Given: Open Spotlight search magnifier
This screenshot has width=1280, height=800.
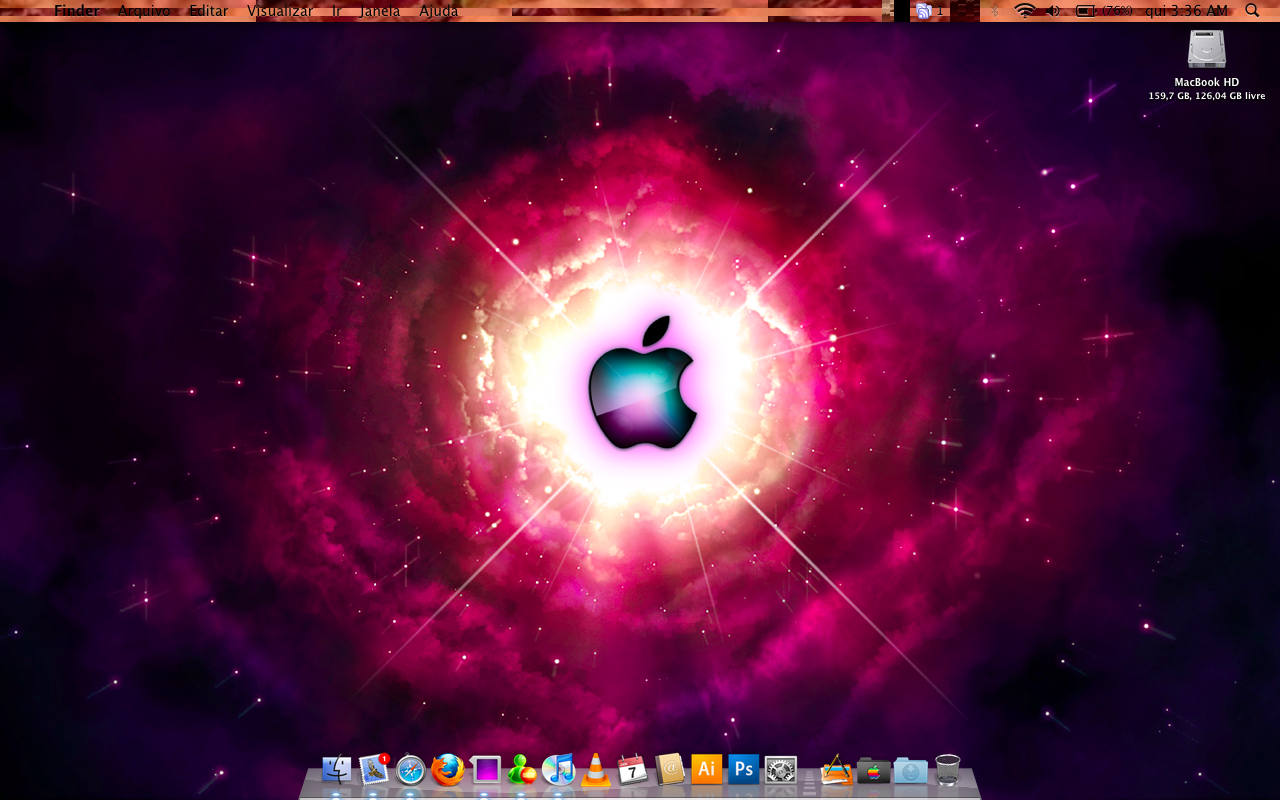Looking at the screenshot, I should pos(1252,10).
